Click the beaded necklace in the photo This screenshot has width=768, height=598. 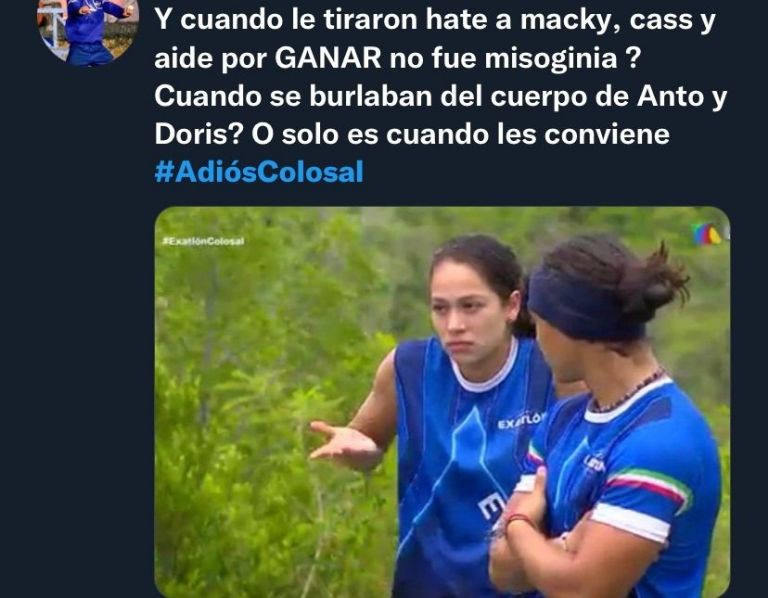[x=629, y=392]
